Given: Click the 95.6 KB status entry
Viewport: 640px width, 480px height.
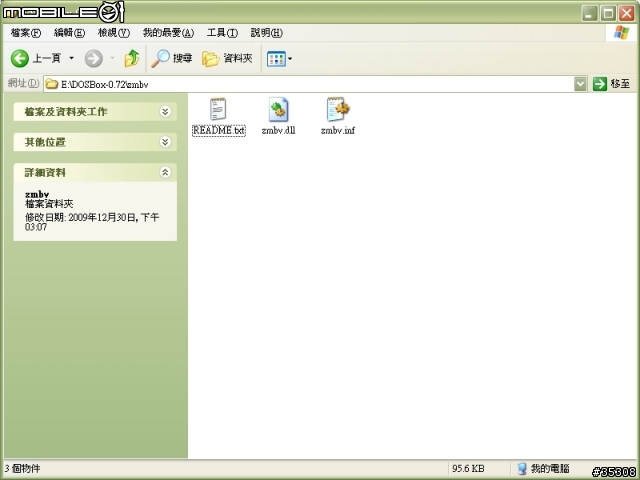Looking at the screenshot, I should click(x=468, y=468).
